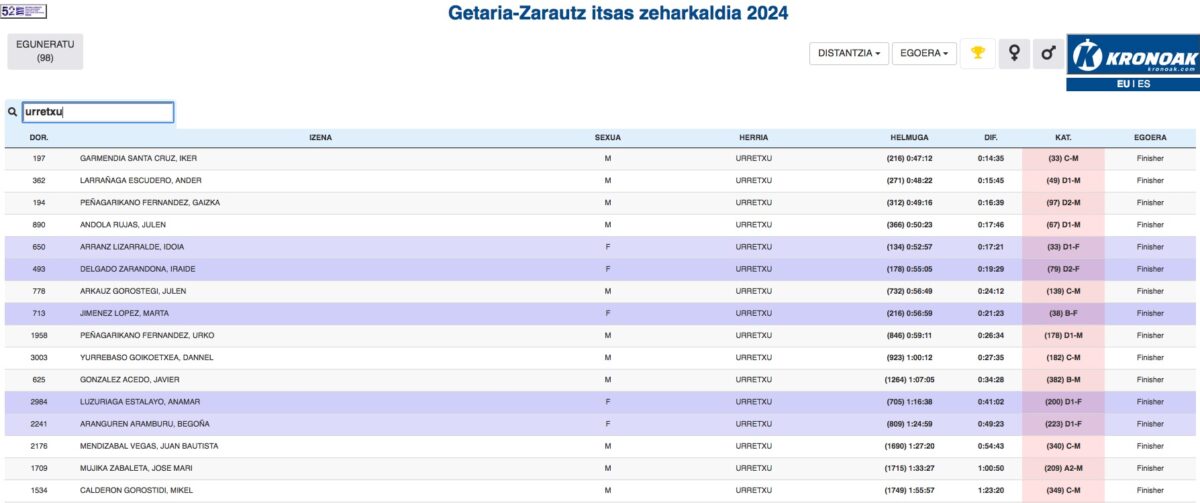
Task: Click the gold trophy icon button
Action: coord(977,53)
